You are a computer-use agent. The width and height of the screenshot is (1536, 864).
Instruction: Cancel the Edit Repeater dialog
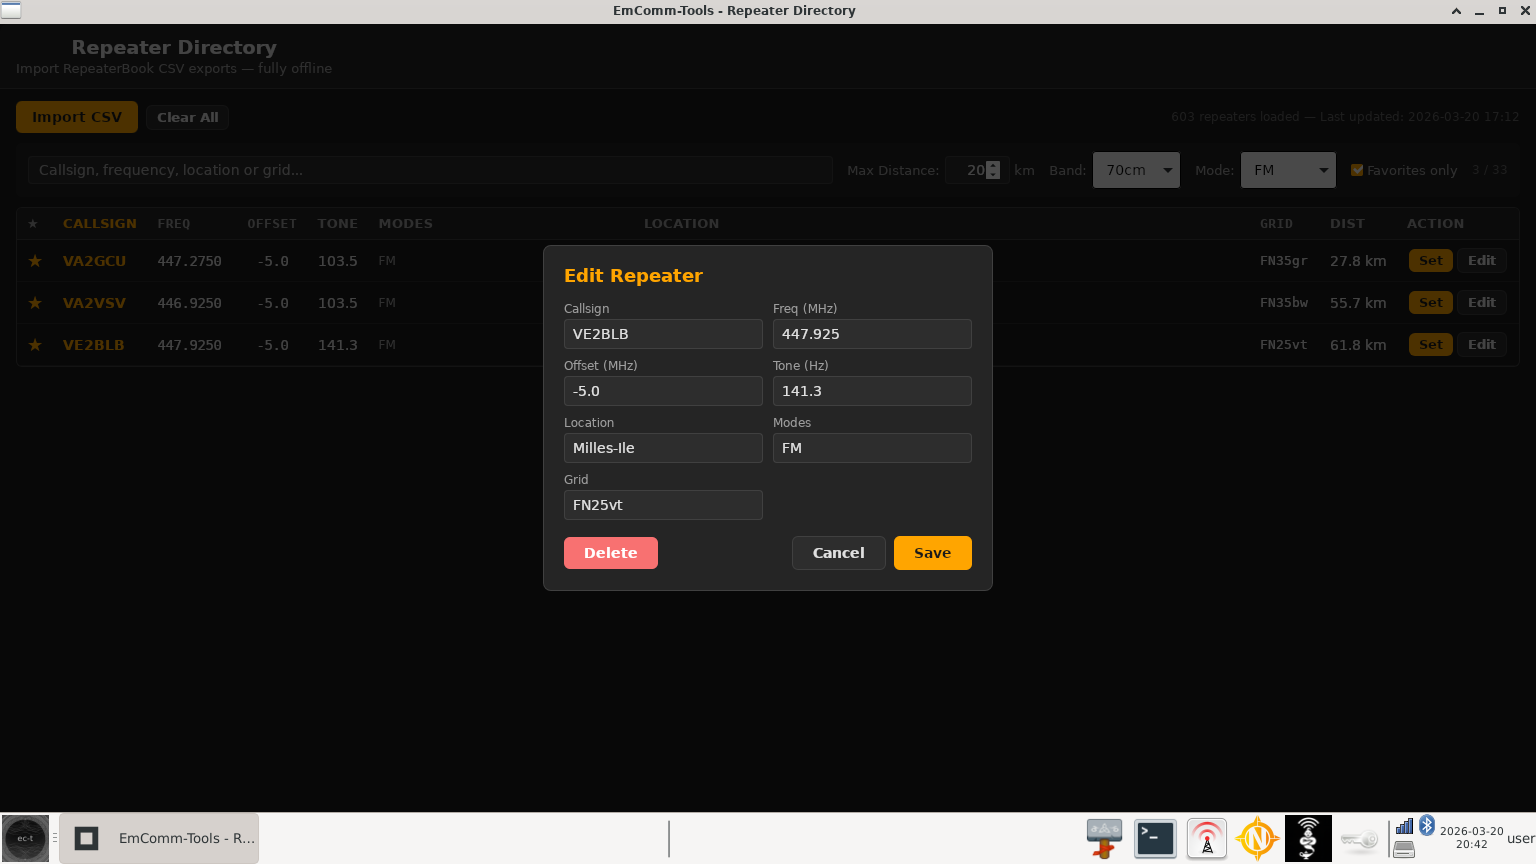[838, 553]
